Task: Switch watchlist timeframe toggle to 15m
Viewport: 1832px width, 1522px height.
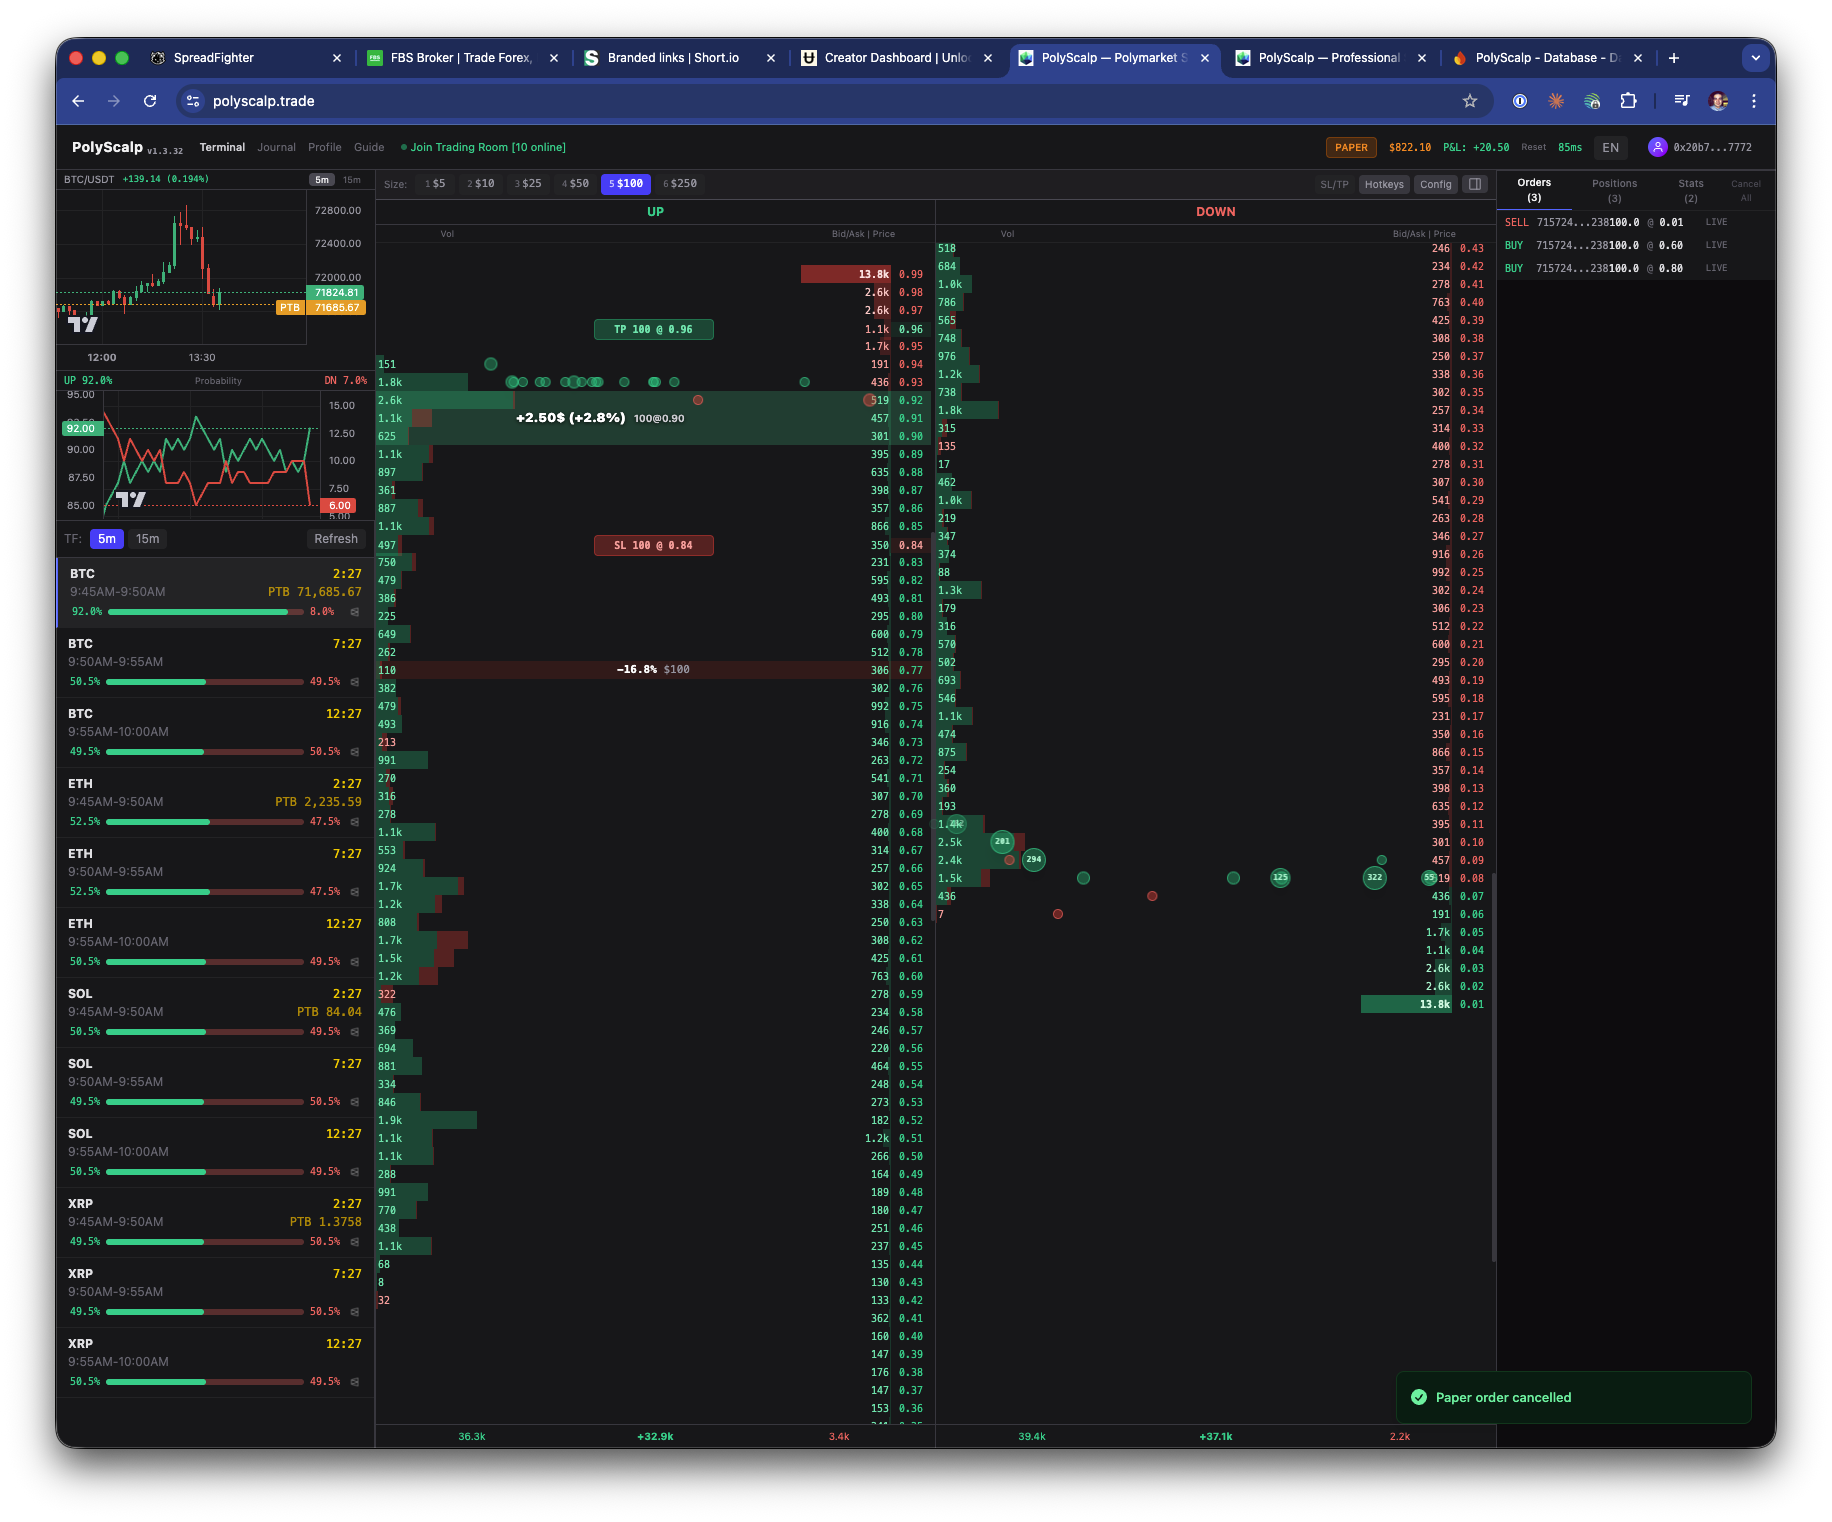Action: (x=147, y=539)
